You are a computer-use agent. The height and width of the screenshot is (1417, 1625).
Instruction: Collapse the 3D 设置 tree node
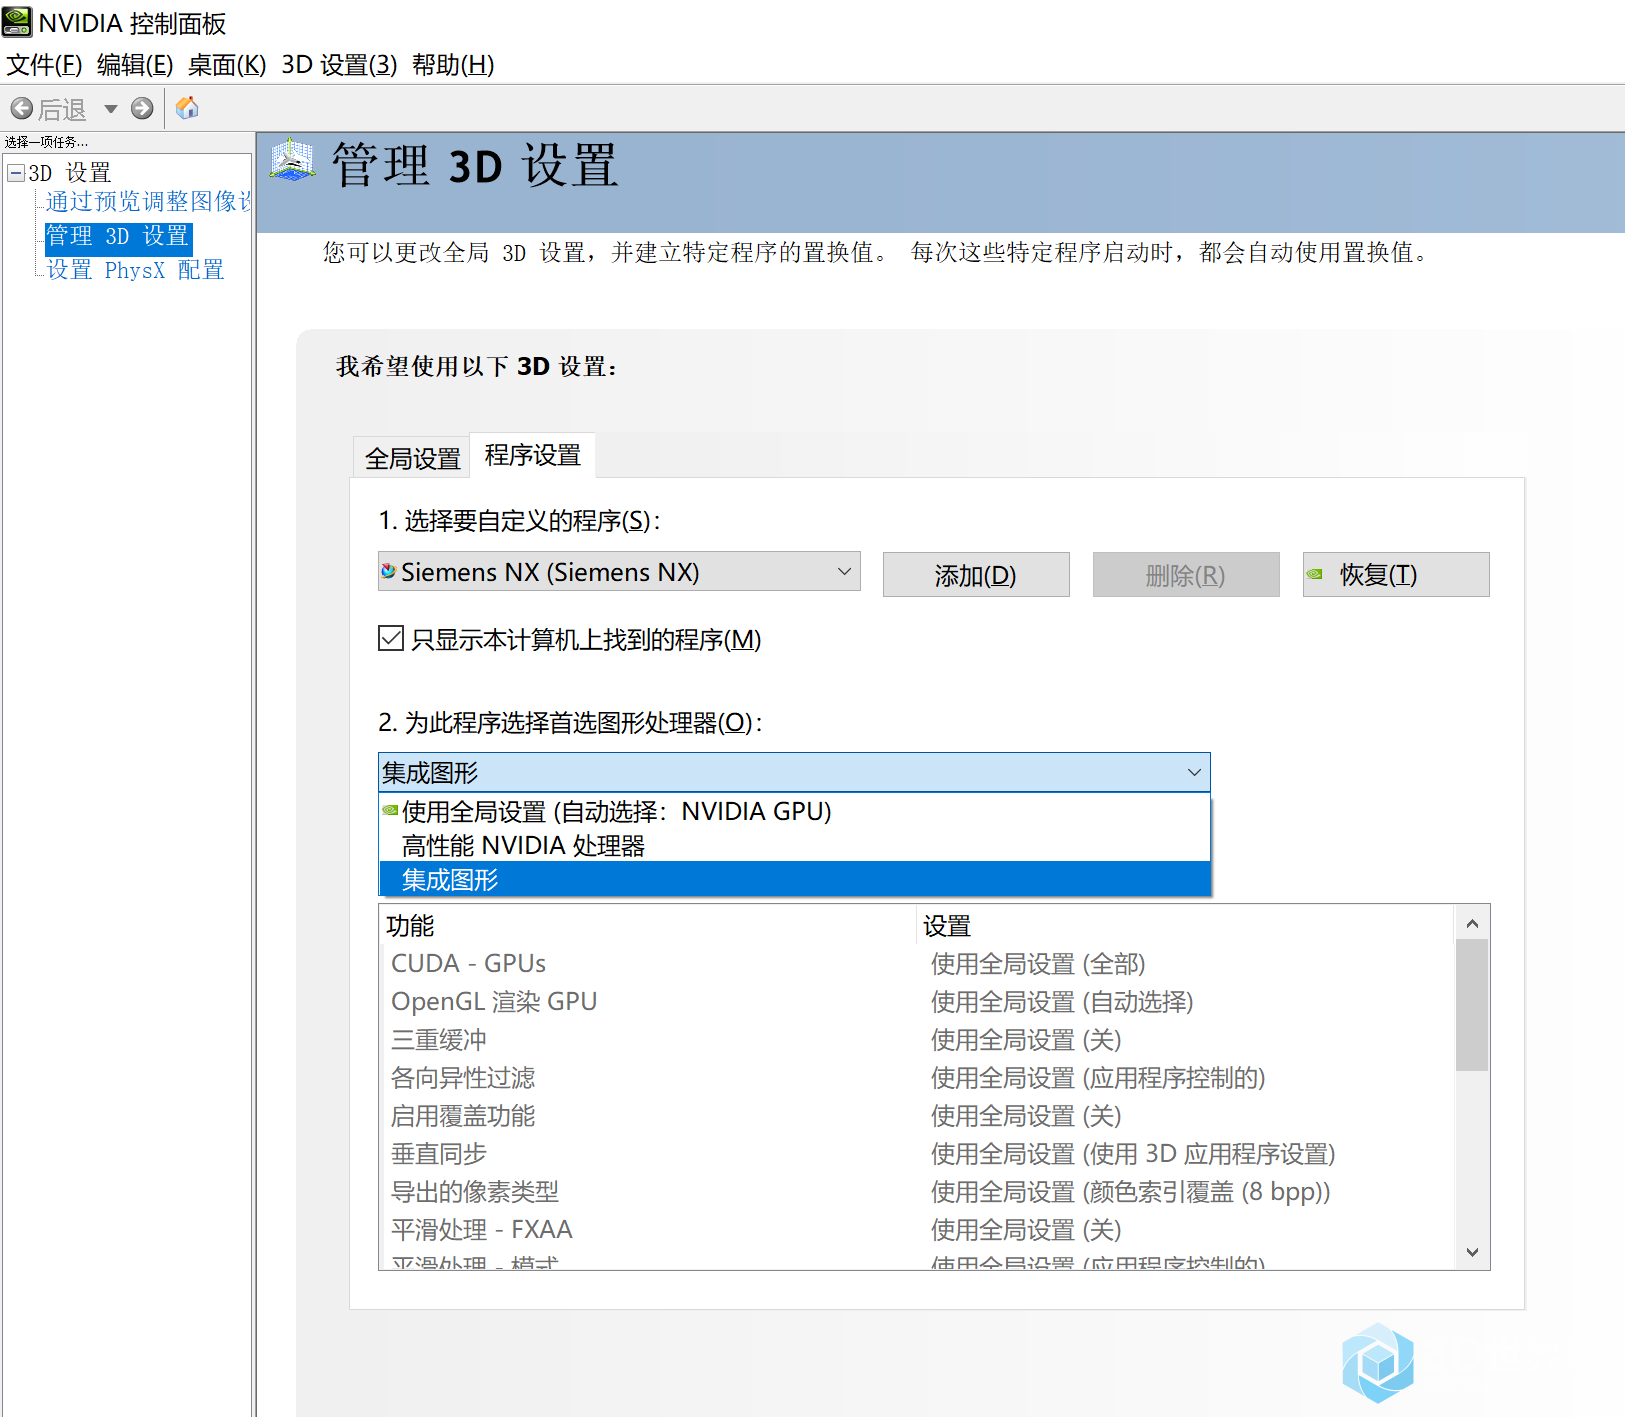(16, 173)
